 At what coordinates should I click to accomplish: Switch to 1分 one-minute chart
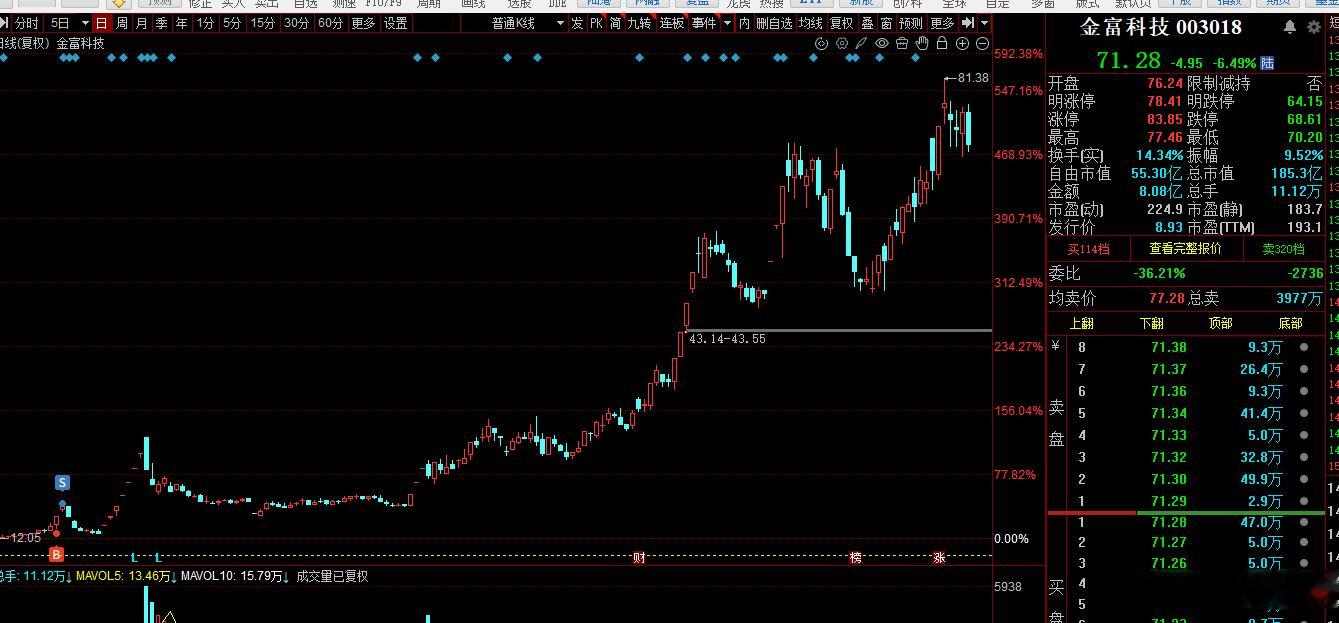point(205,23)
